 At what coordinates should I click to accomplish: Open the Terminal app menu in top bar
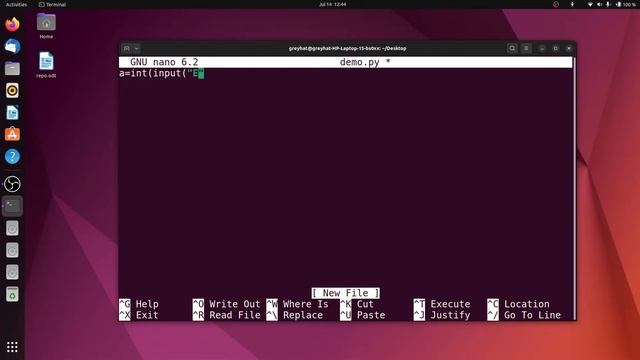click(52, 4)
